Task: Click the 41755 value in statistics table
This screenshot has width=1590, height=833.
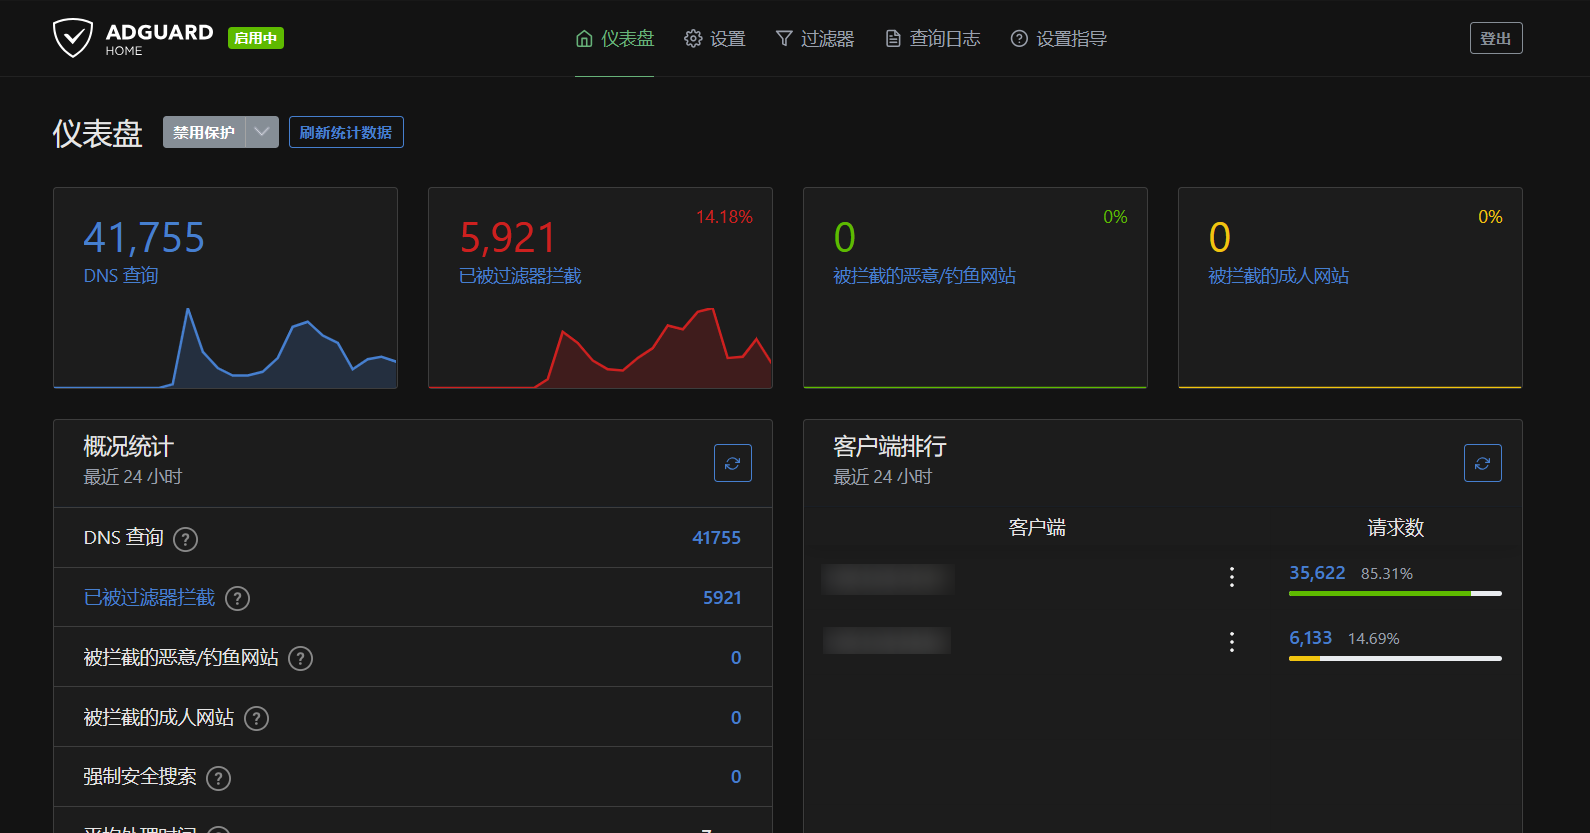Action: (x=717, y=538)
